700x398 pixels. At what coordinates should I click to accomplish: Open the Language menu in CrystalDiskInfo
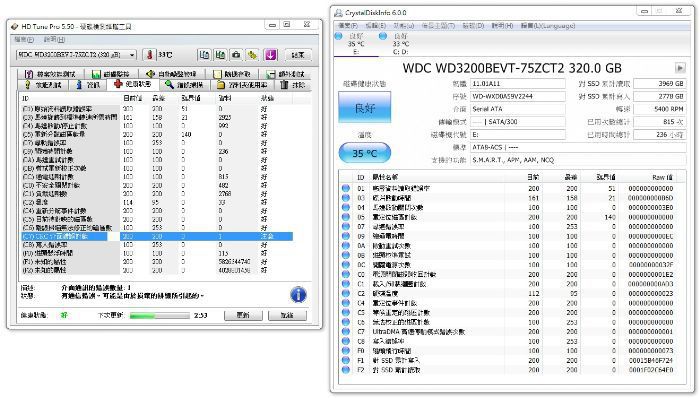click(547, 26)
